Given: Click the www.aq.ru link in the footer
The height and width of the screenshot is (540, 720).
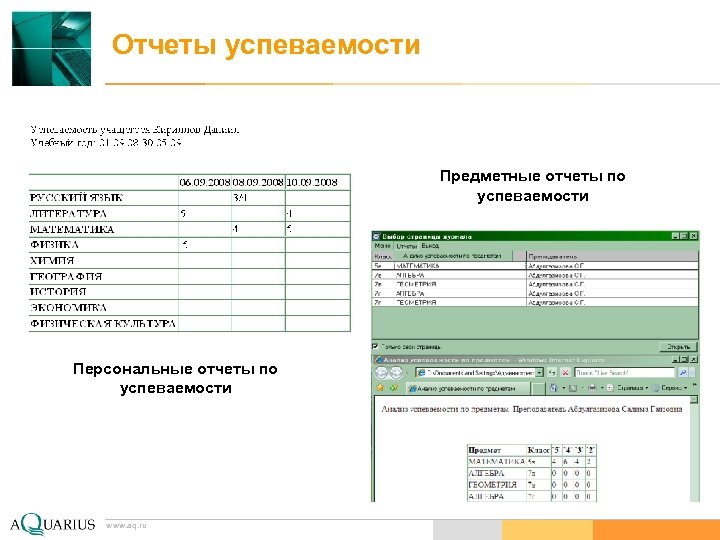Looking at the screenshot, I should pos(126,525).
